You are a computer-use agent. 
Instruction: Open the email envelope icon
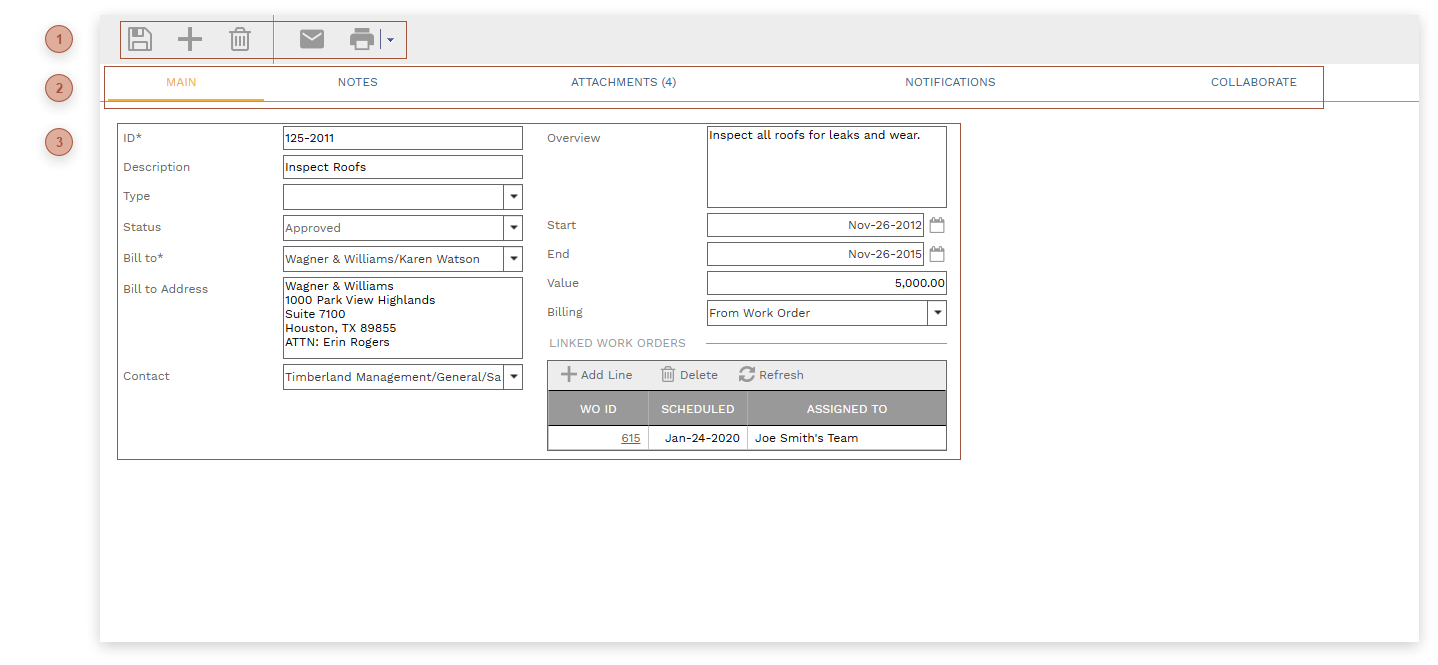pyautogui.click(x=311, y=39)
